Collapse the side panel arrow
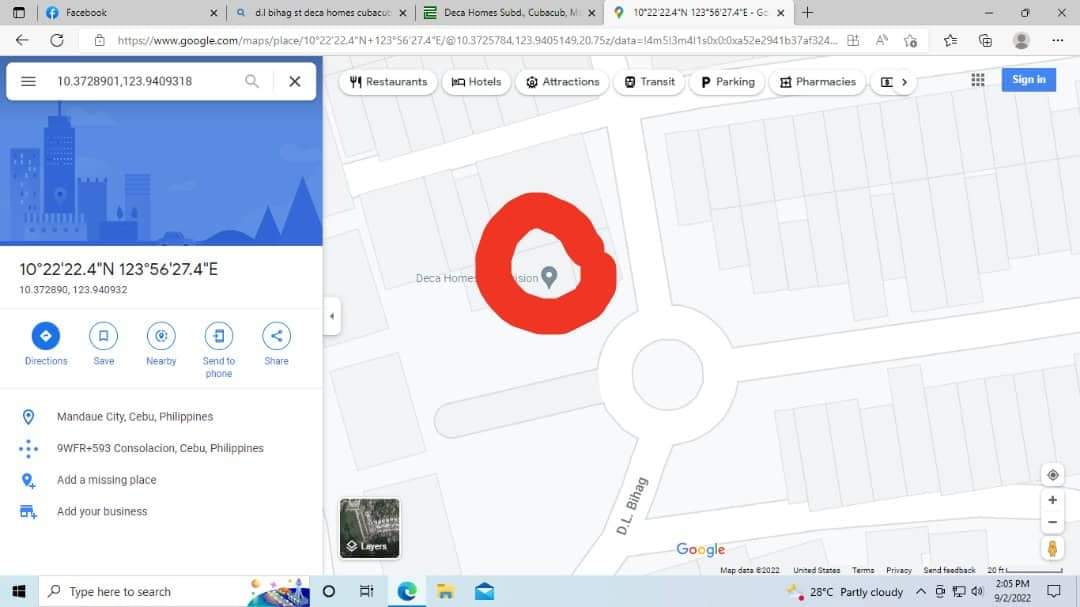 (x=332, y=316)
